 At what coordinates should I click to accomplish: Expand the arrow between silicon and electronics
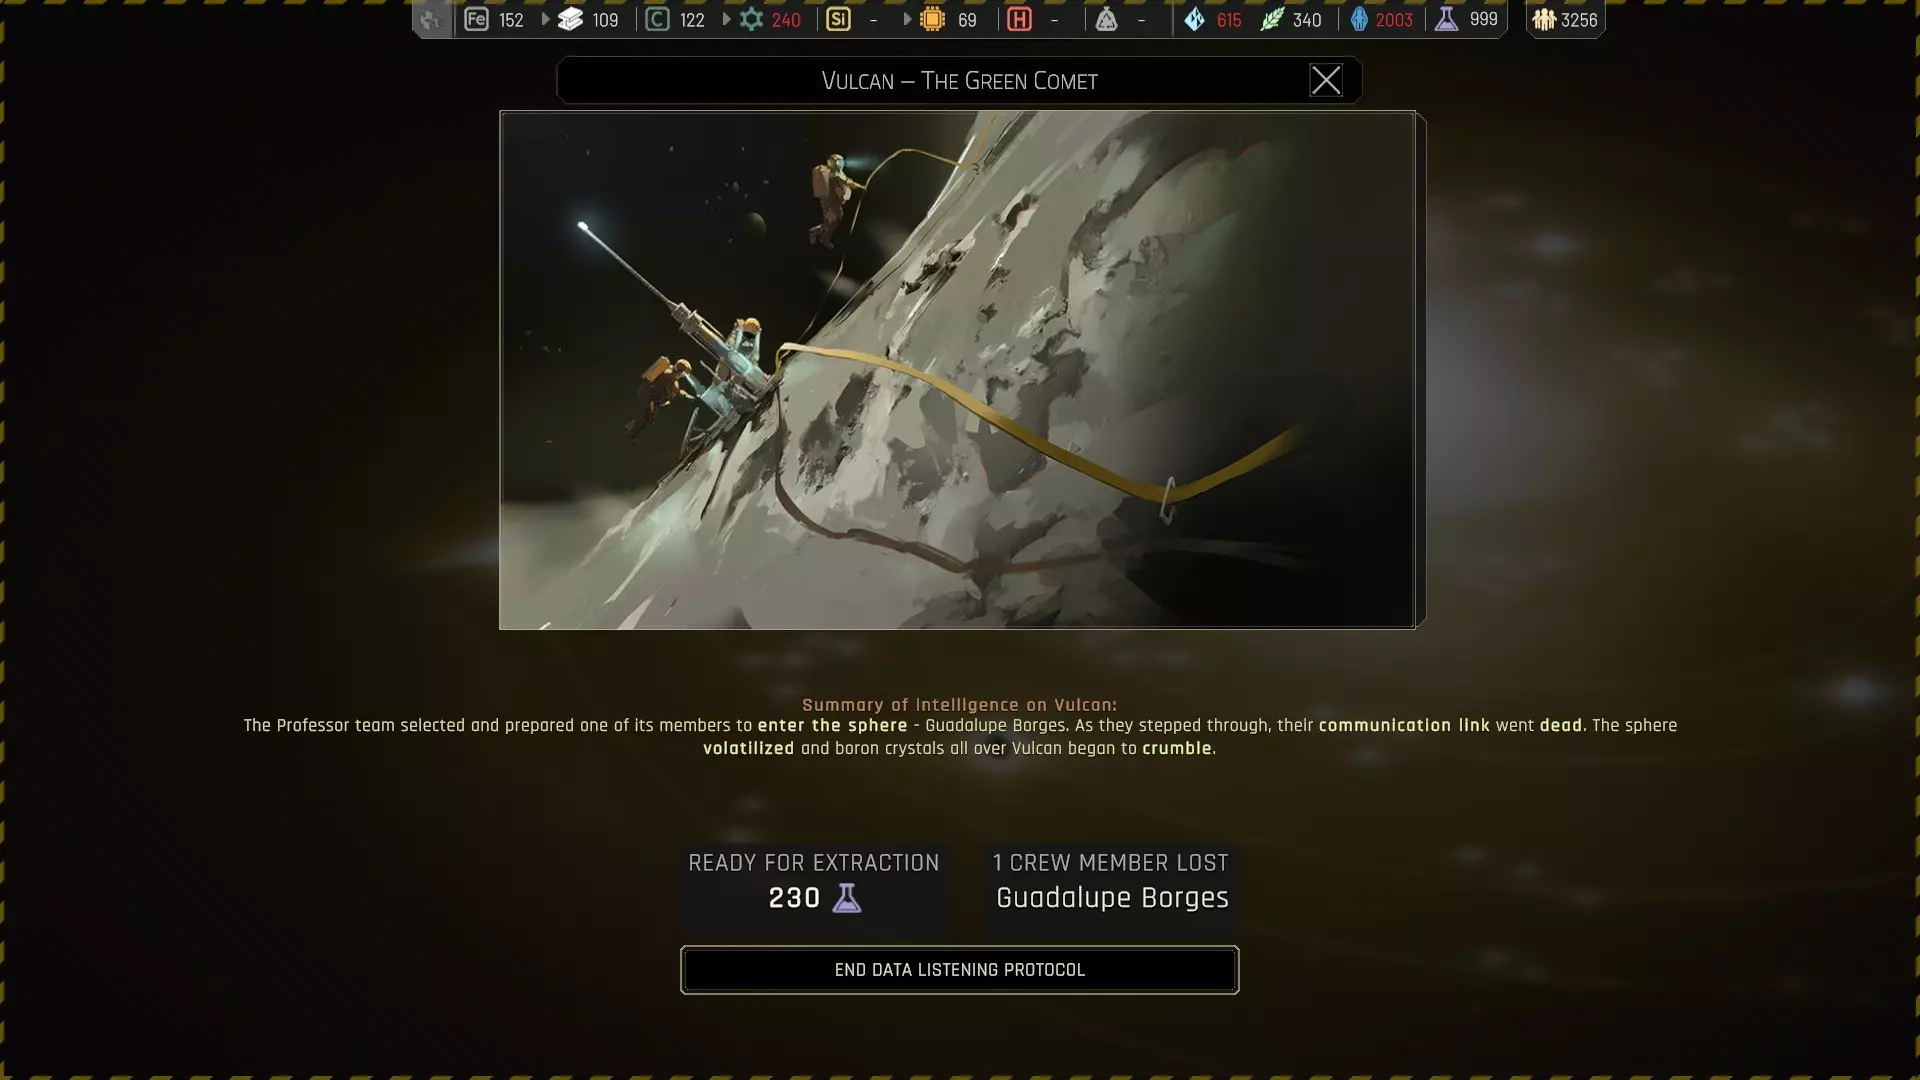907,19
